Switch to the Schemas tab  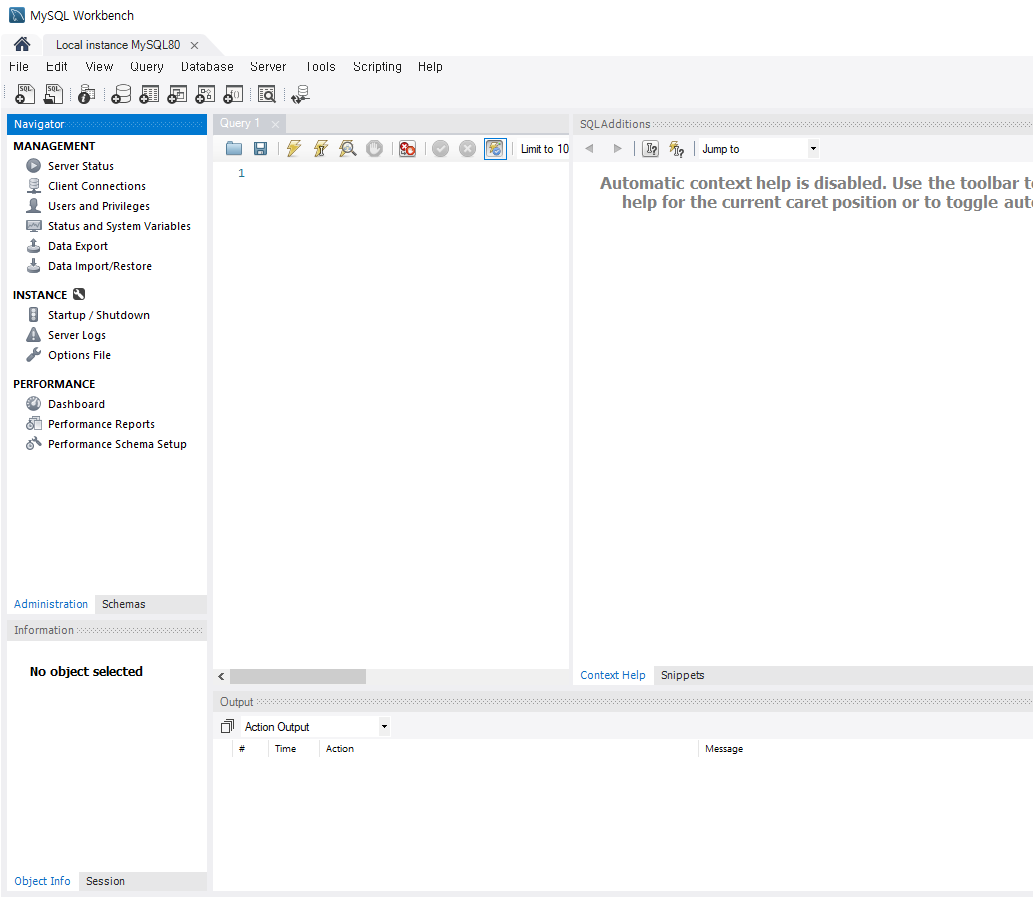[124, 604]
